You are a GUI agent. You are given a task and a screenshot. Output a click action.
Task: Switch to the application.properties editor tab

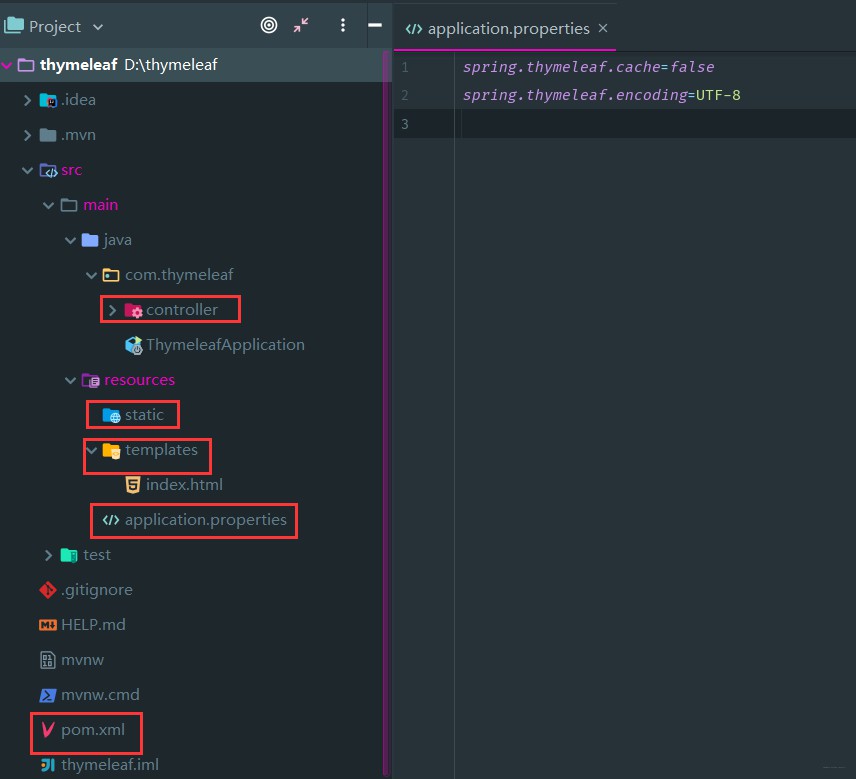pyautogui.click(x=497, y=28)
